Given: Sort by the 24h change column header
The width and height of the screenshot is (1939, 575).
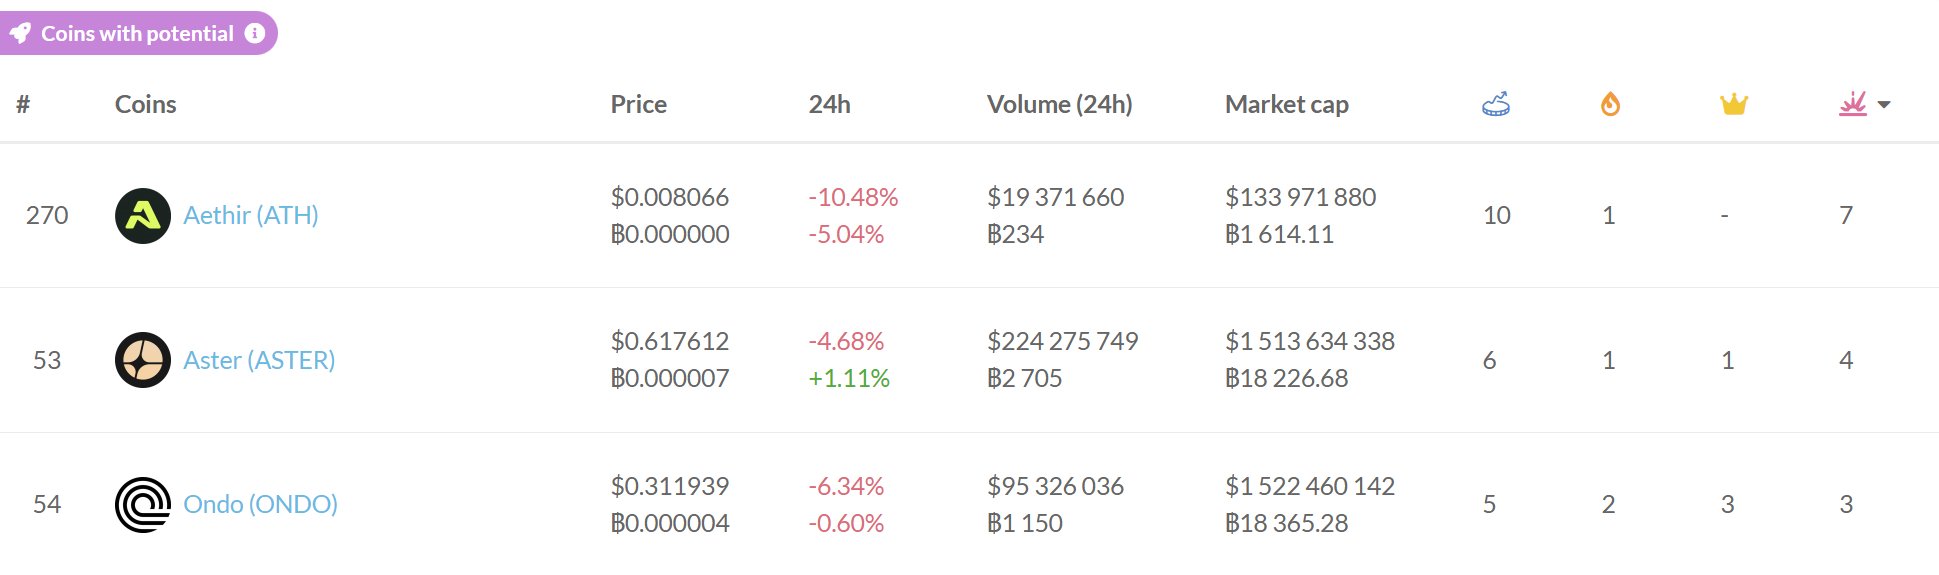Looking at the screenshot, I should click(x=829, y=104).
